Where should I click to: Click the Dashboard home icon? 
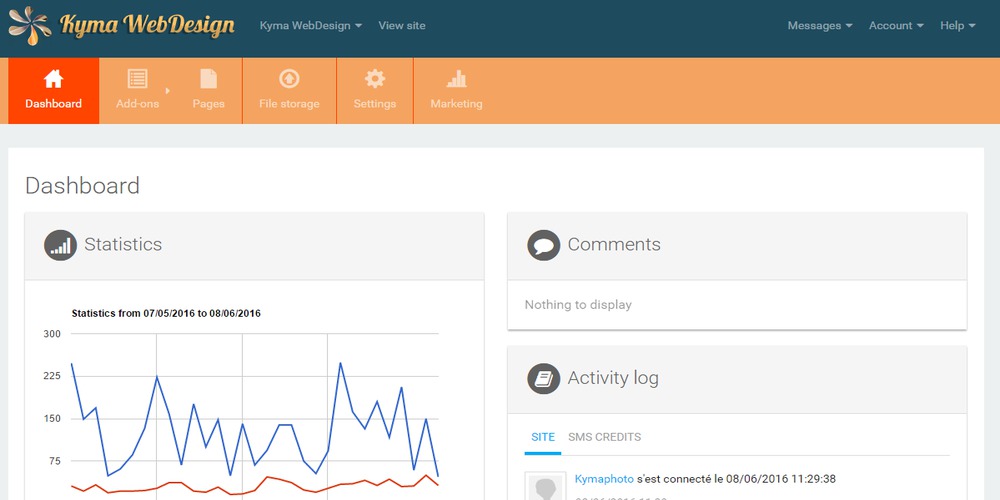54,79
